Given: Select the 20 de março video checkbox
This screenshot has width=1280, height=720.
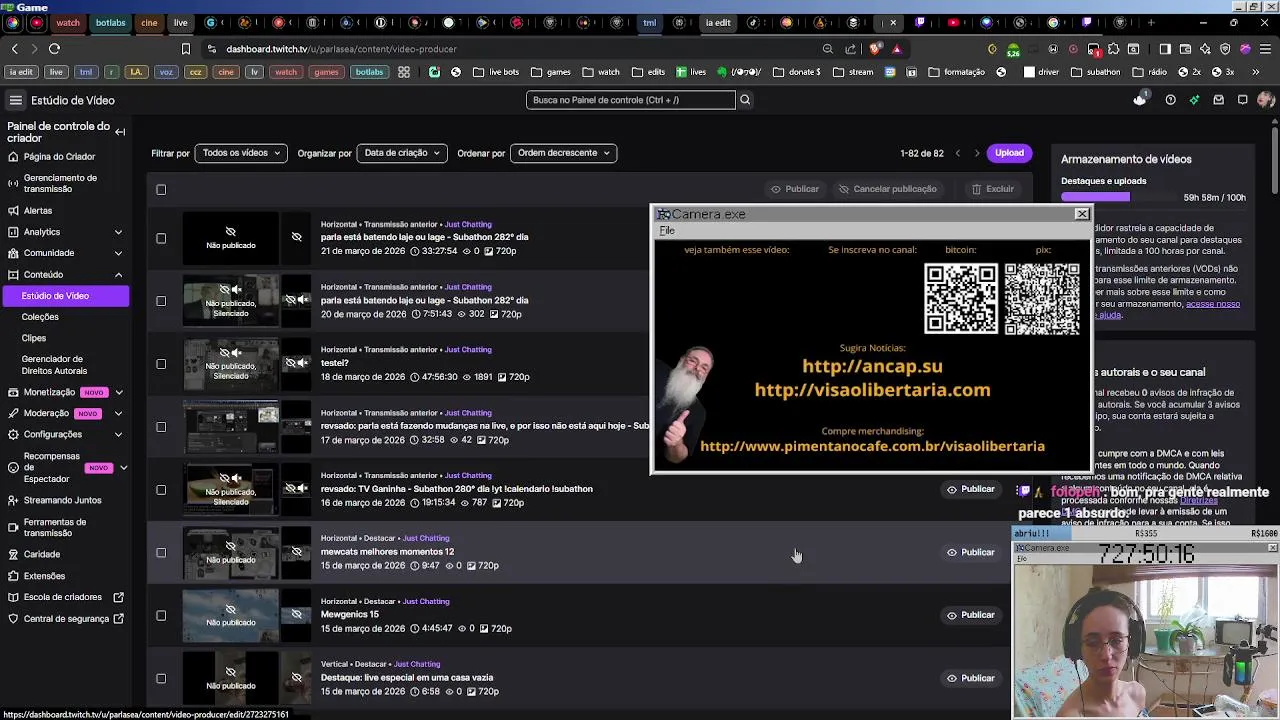Looking at the screenshot, I should [161, 301].
